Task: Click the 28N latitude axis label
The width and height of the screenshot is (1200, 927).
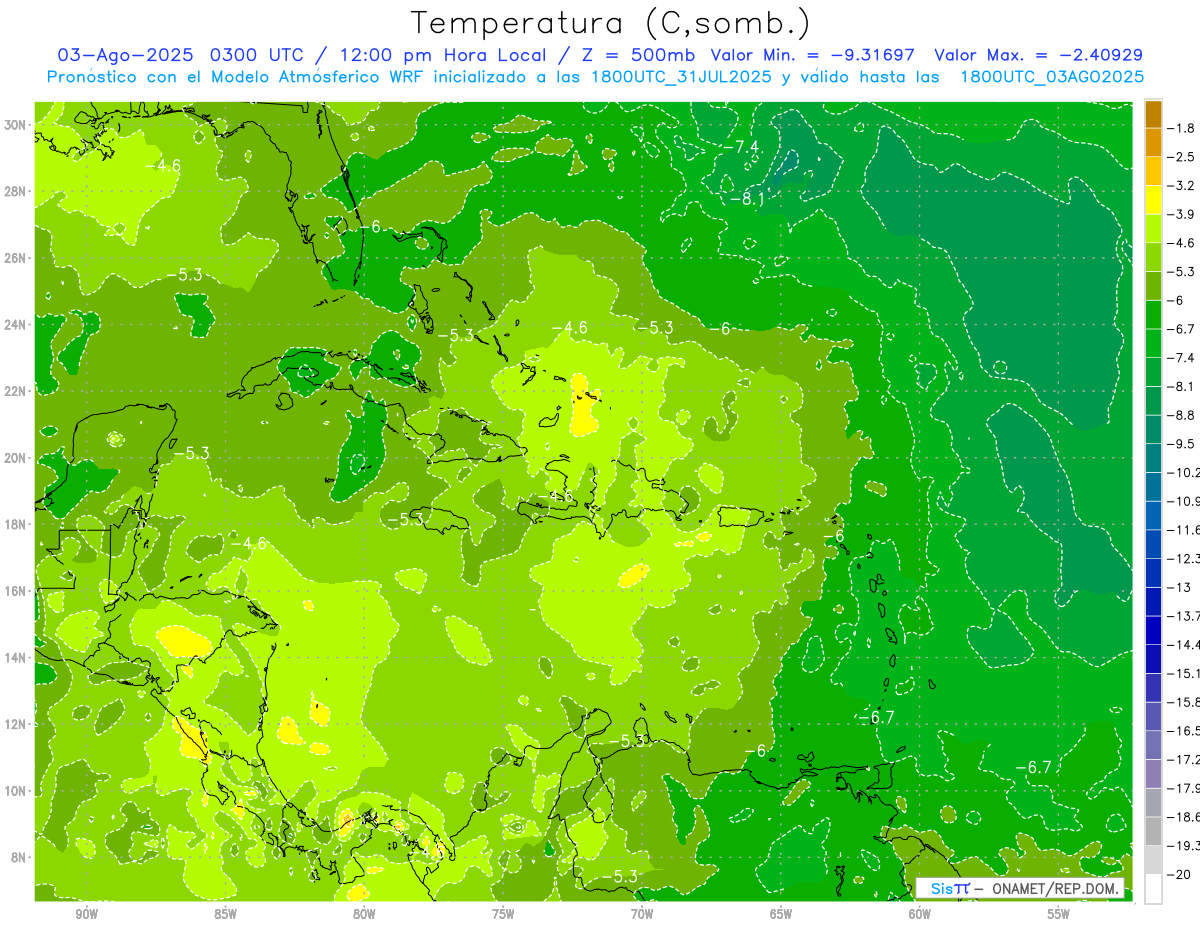Action: [16, 191]
